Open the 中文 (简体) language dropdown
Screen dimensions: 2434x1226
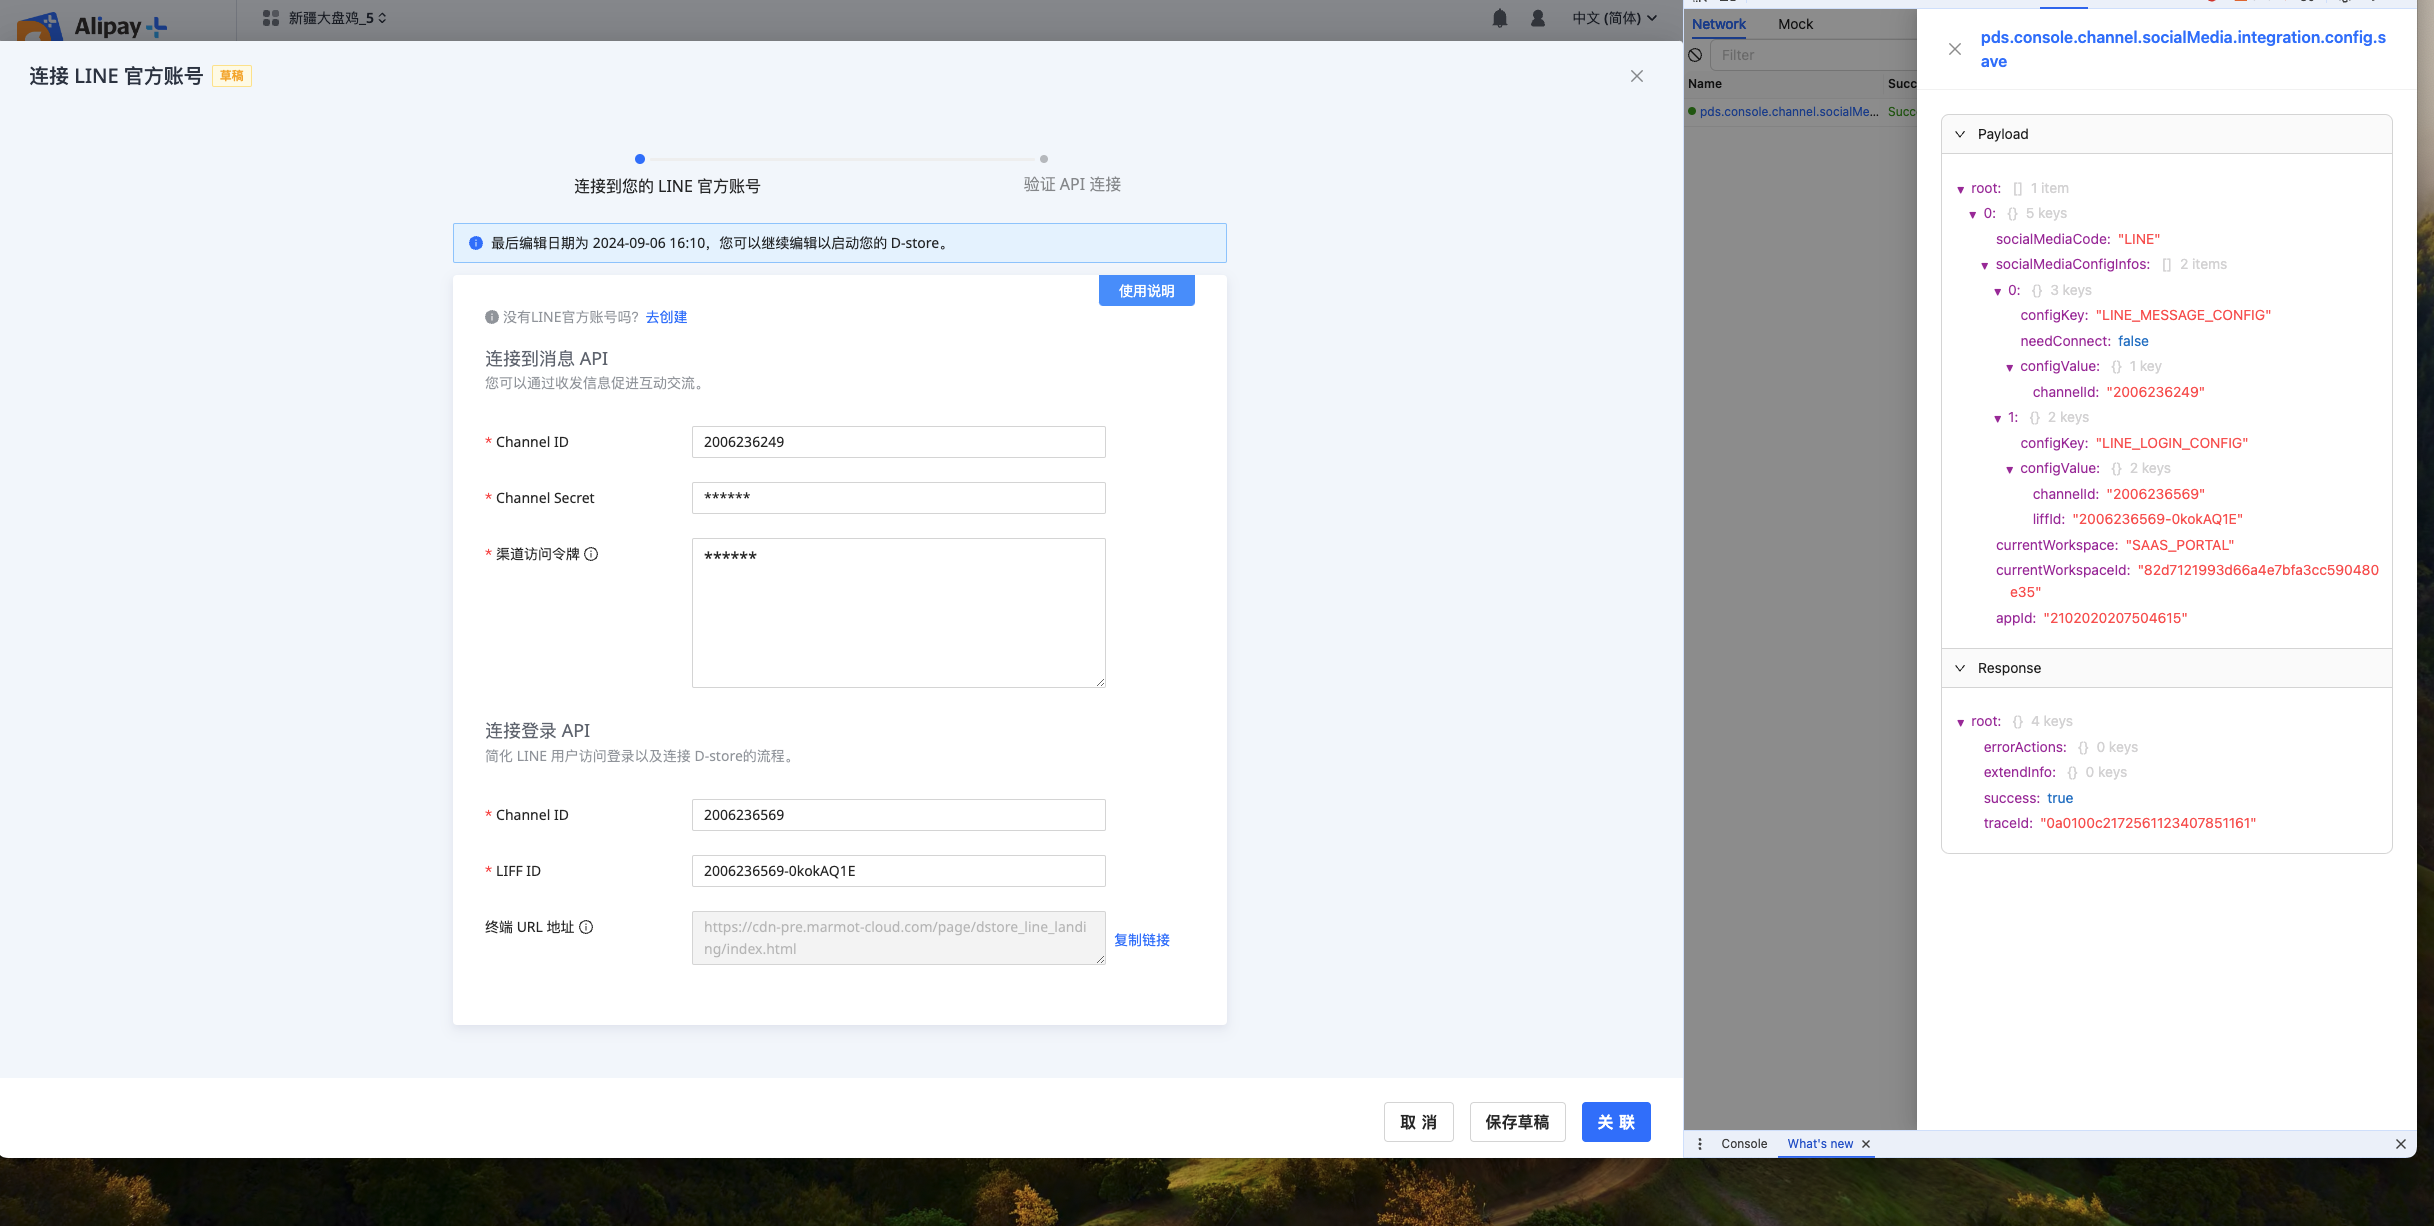pos(1614,18)
